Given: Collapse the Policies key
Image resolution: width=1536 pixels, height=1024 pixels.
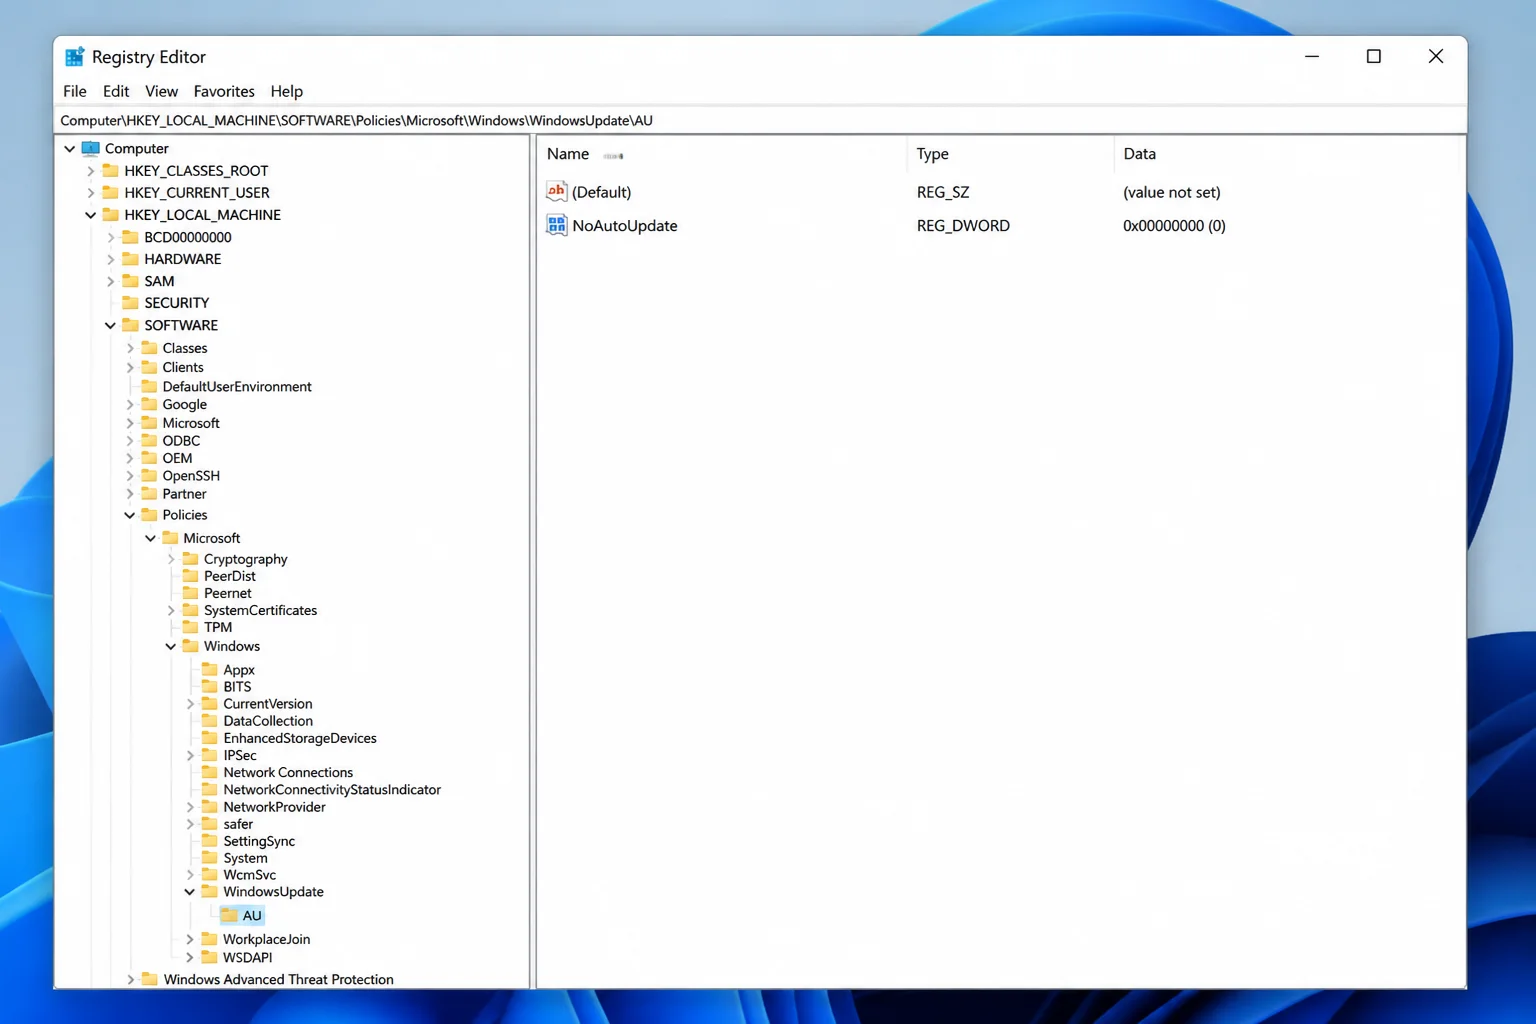Looking at the screenshot, I should pos(130,515).
